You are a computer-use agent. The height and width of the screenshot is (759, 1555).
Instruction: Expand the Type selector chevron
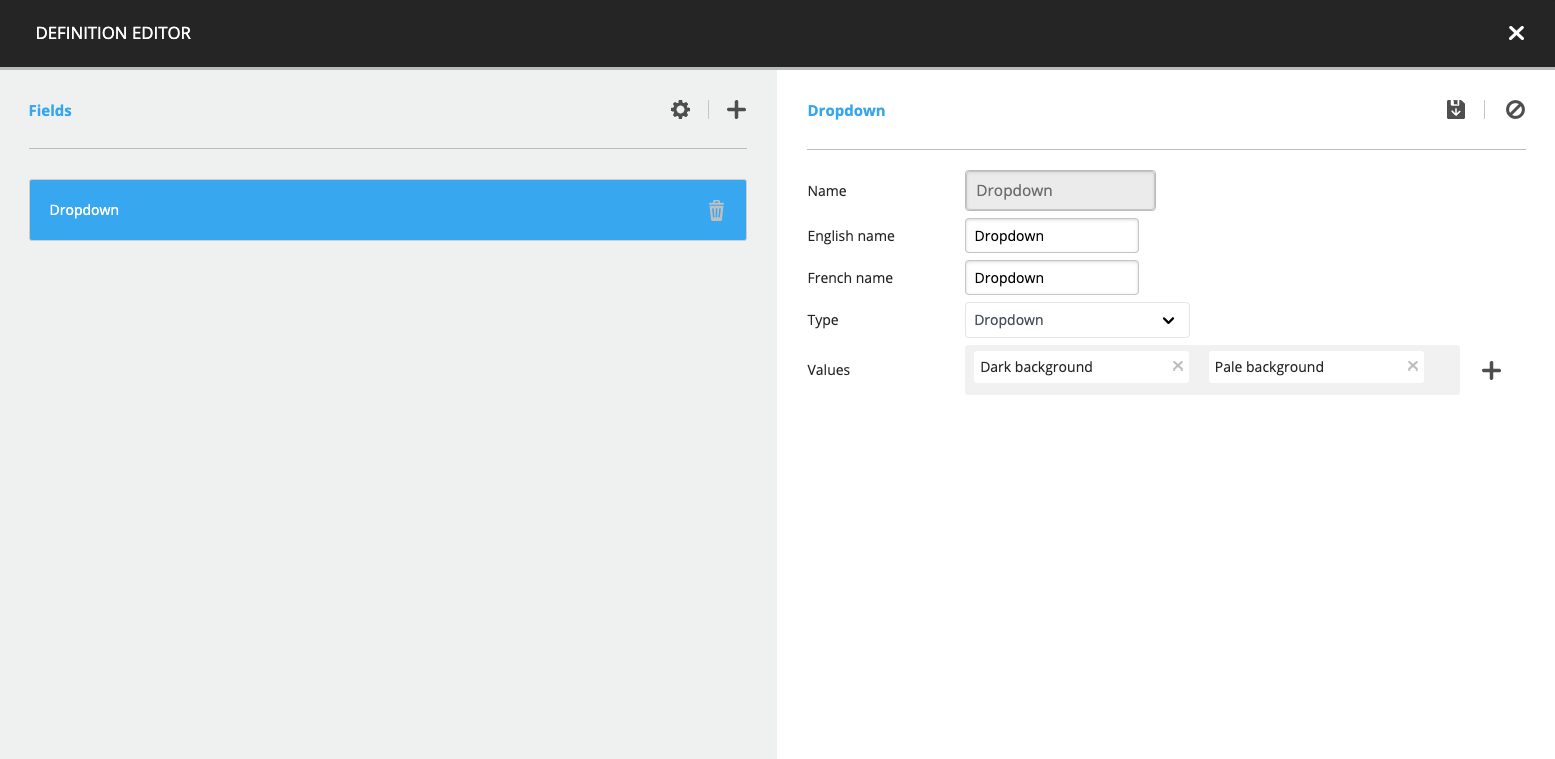[x=1167, y=320]
